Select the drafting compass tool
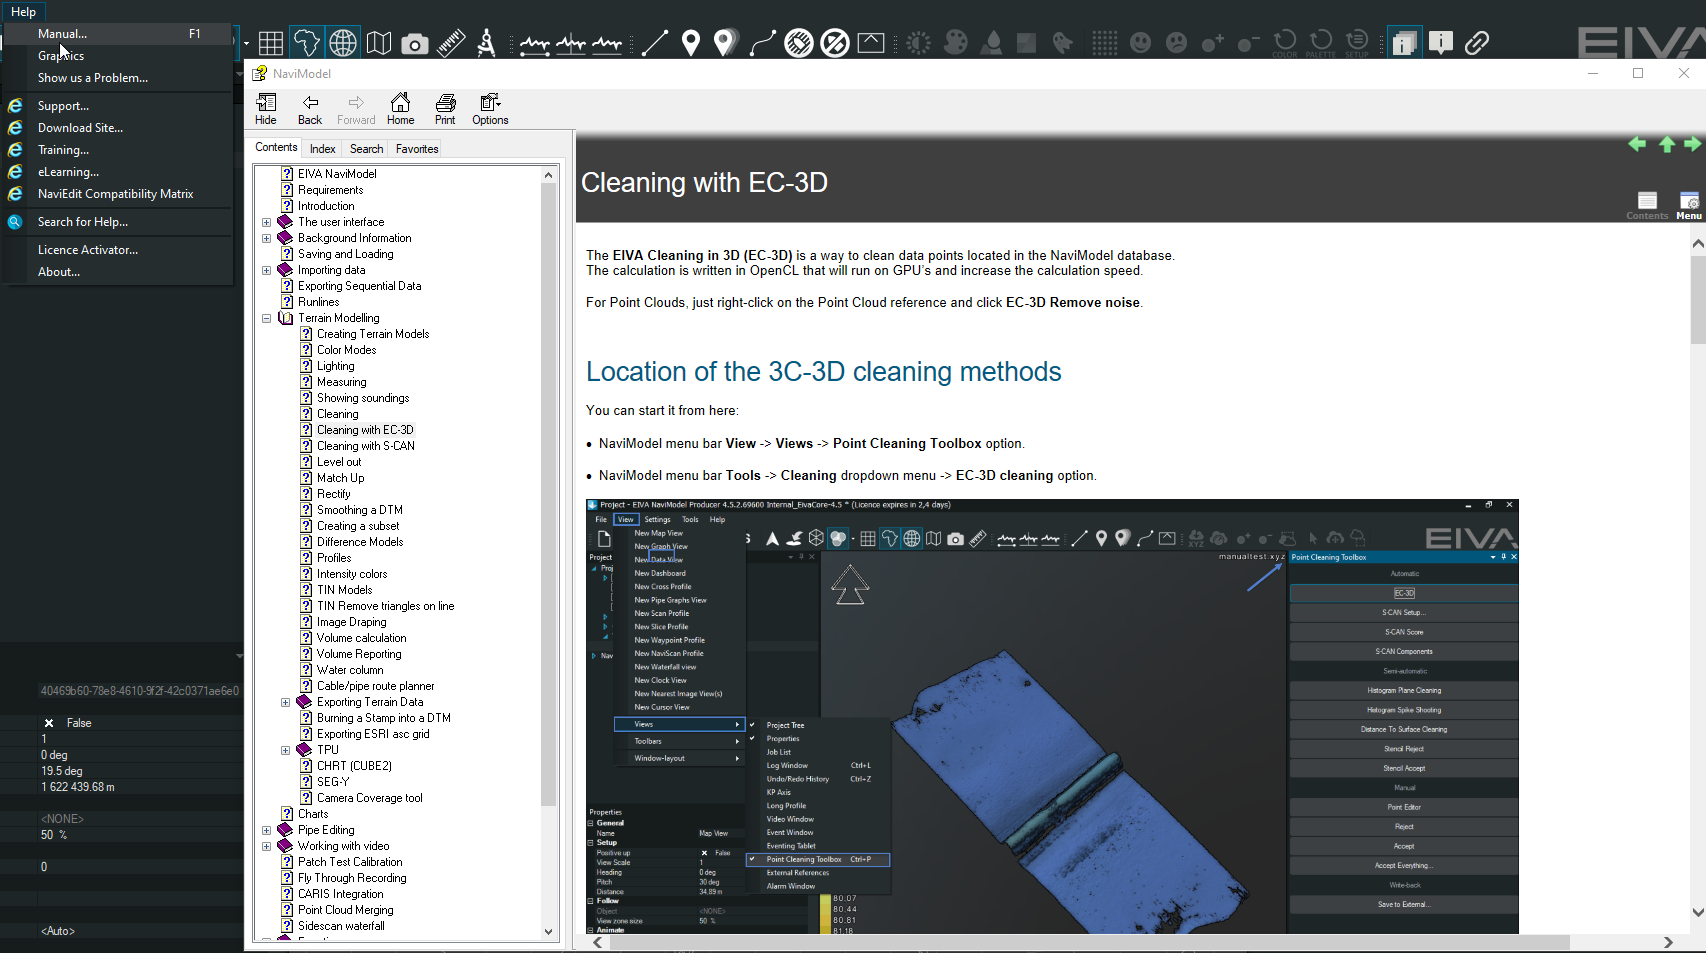Image resolution: width=1706 pixels, height=953 pixels. 487,43
